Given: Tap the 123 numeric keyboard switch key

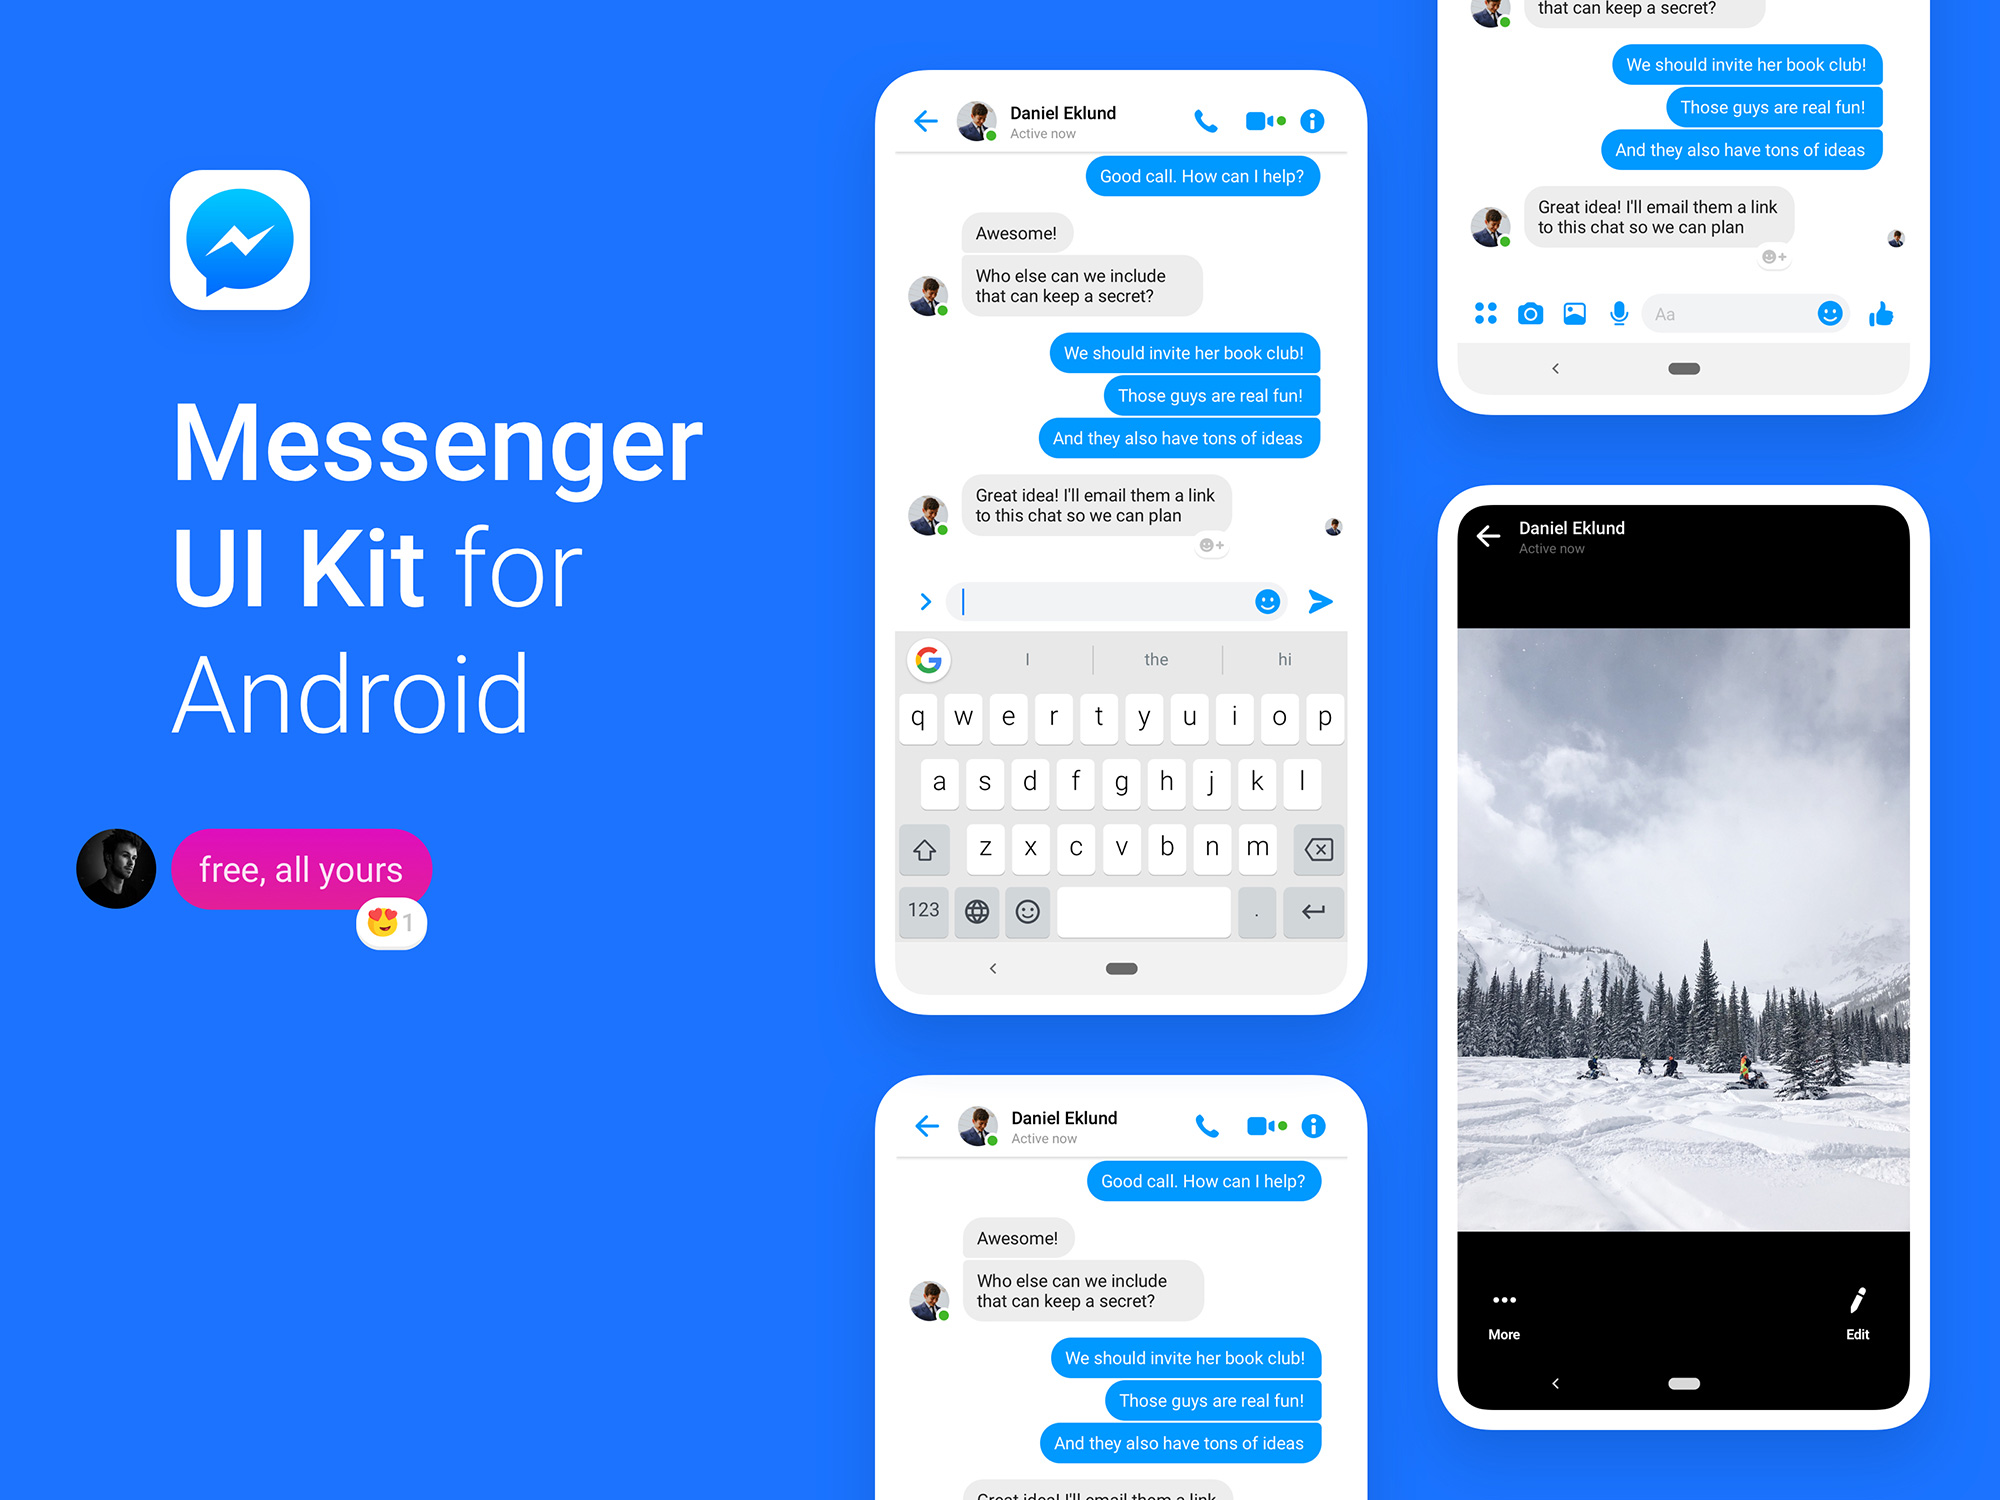Looking at the screenshot, I should click(923, 911).
